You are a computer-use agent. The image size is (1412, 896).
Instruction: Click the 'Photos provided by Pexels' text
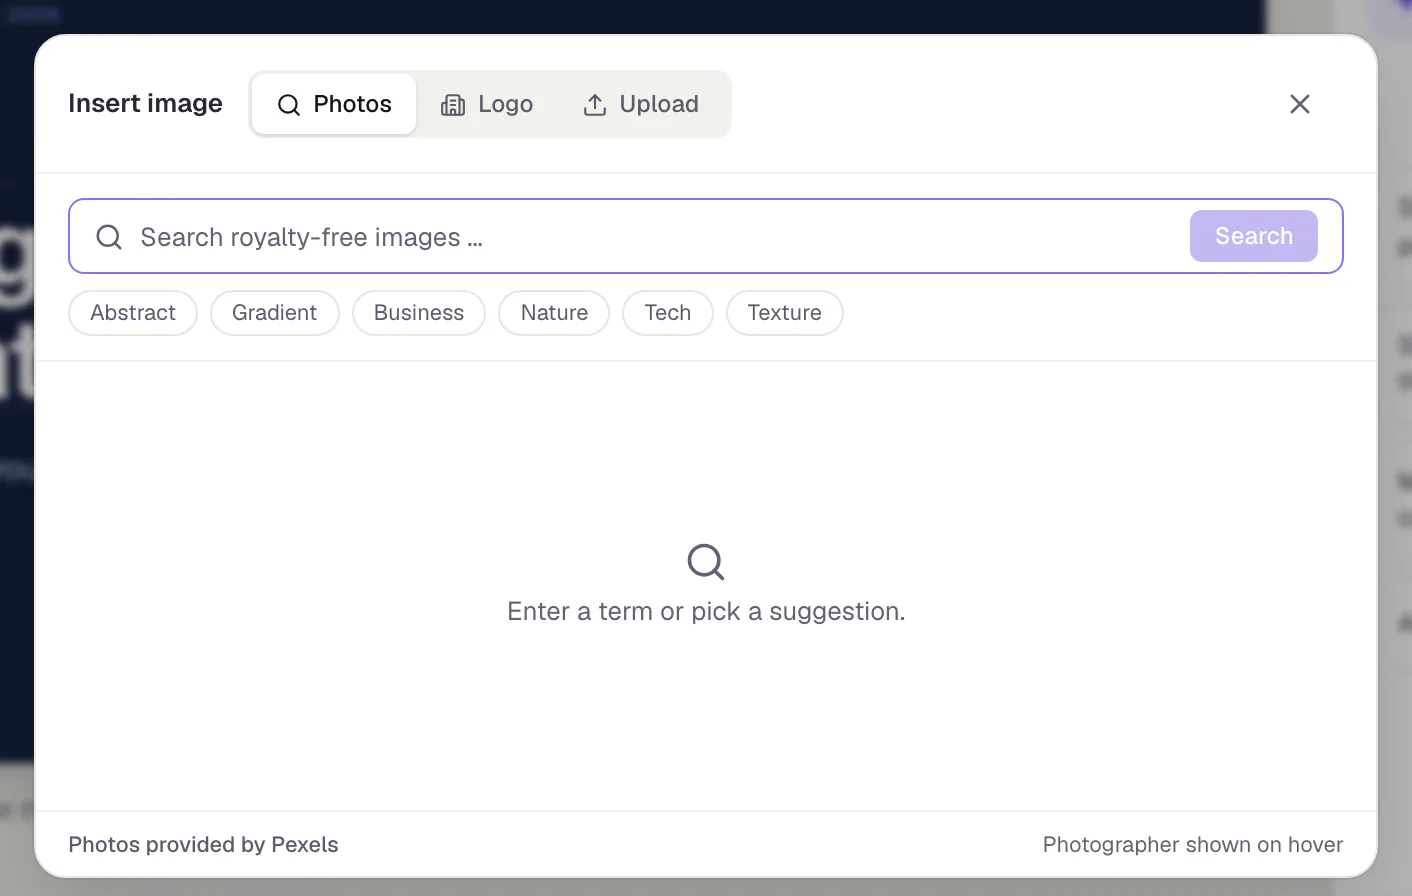tap(203, 845)
